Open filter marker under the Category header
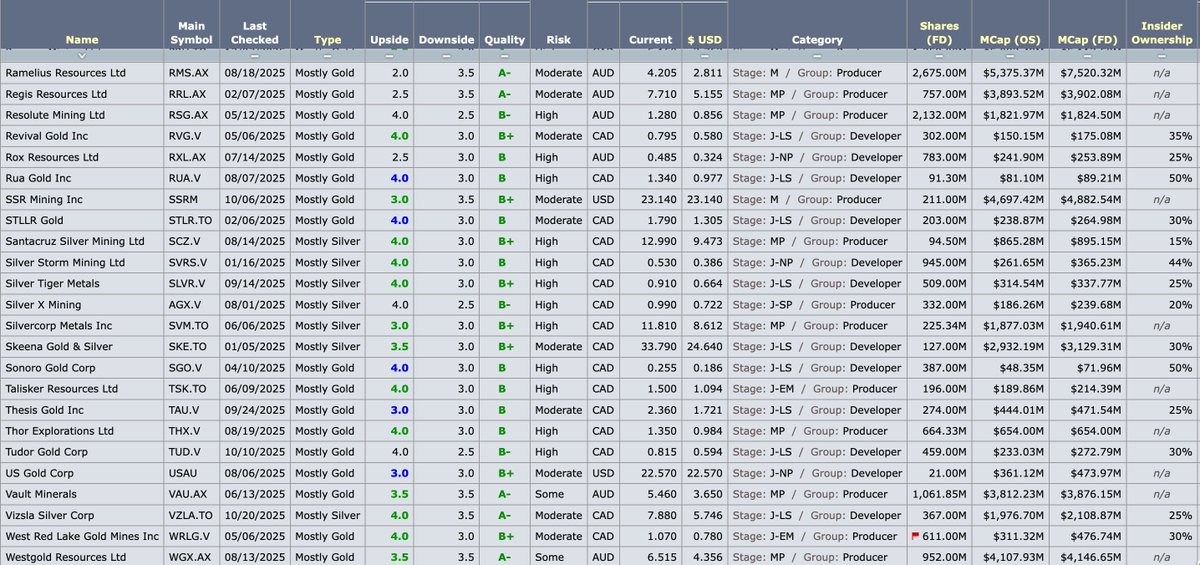Screen dimensions: 1200x565 [x=817, y=54]
